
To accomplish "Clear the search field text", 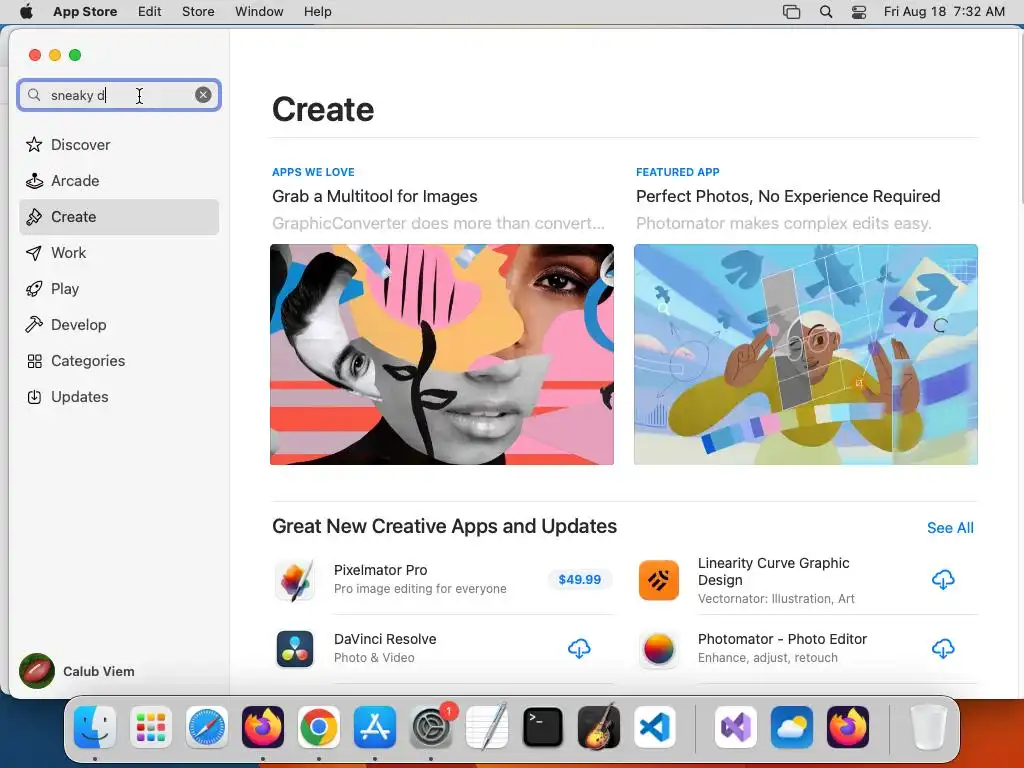I will [x=203, y=95].
